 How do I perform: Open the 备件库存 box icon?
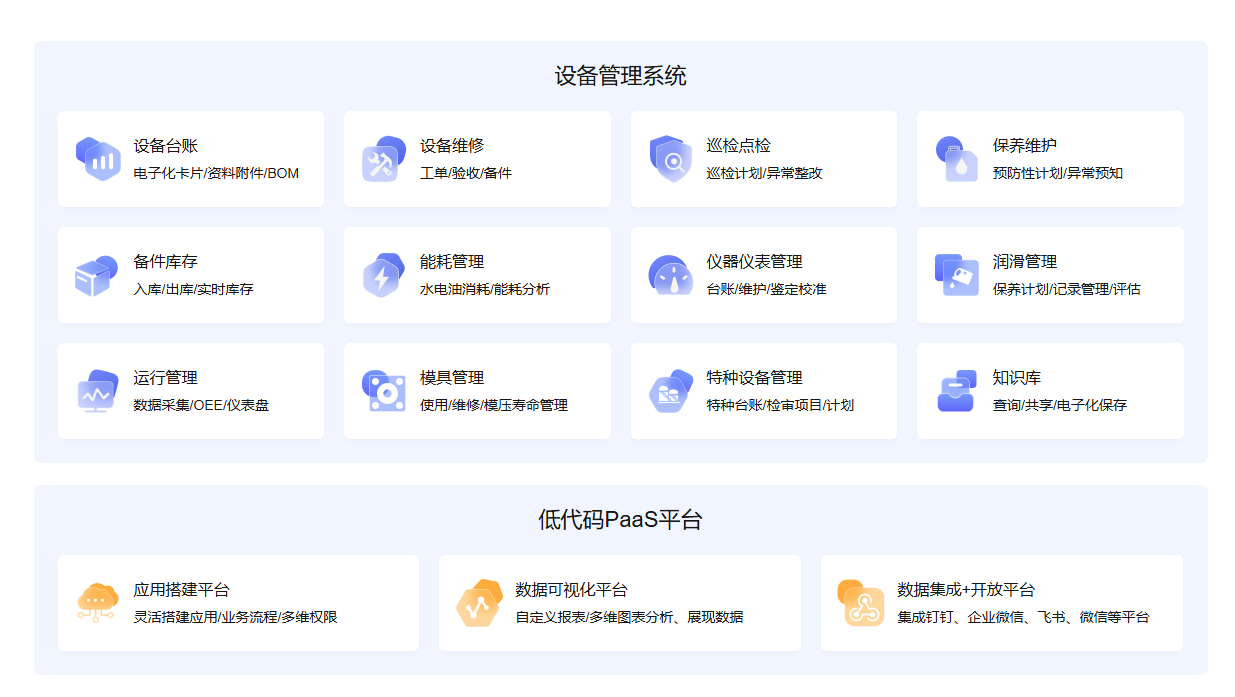point(97,275)
